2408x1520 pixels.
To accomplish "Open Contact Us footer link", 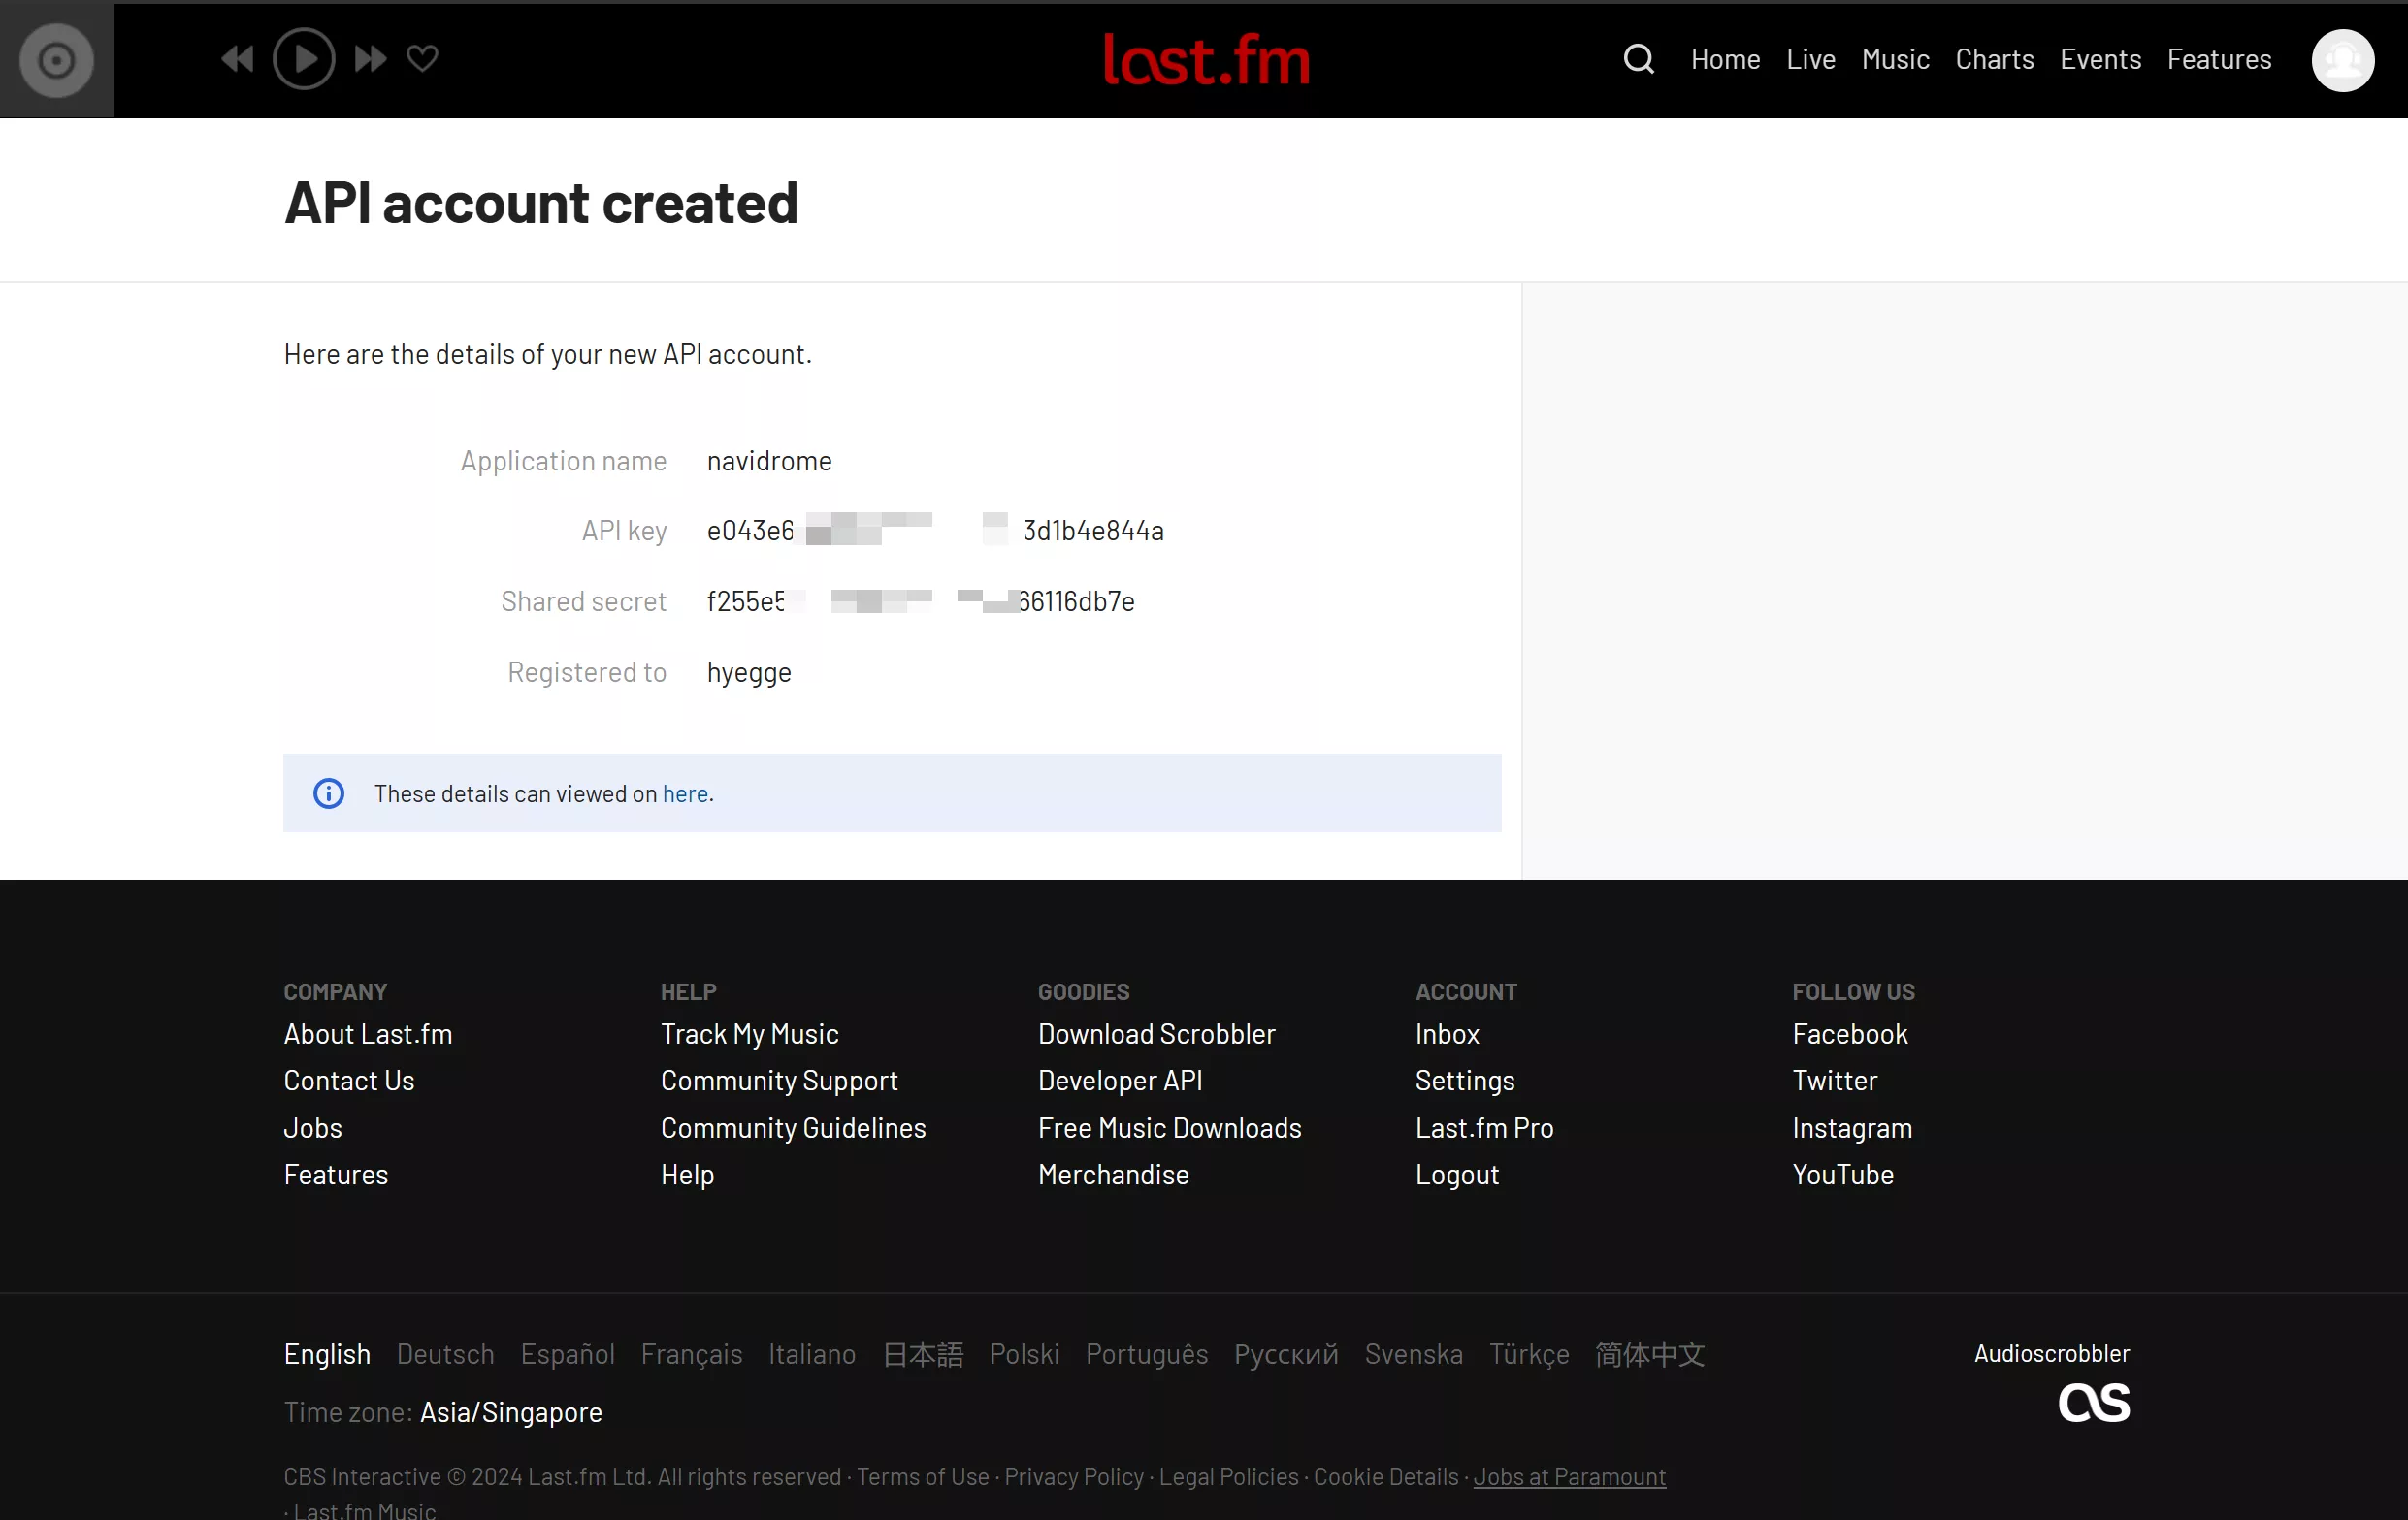I will [349, 1080].
